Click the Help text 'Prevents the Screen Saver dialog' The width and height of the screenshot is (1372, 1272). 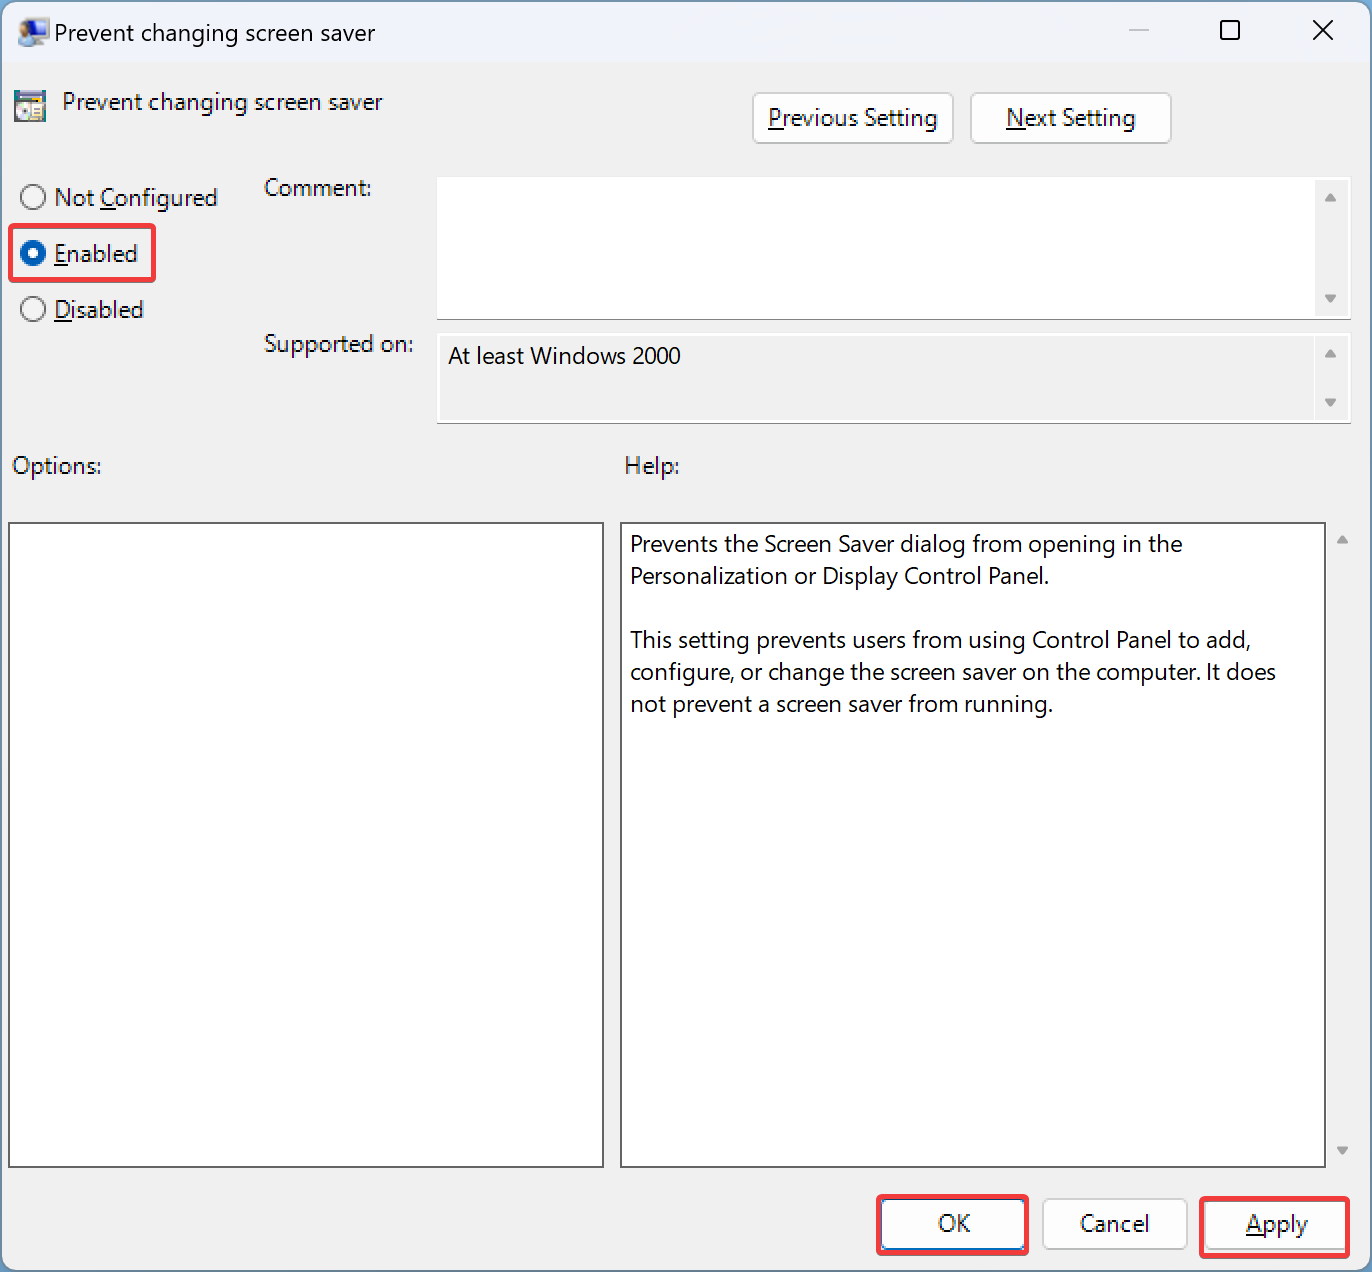[x=762, y=544]
